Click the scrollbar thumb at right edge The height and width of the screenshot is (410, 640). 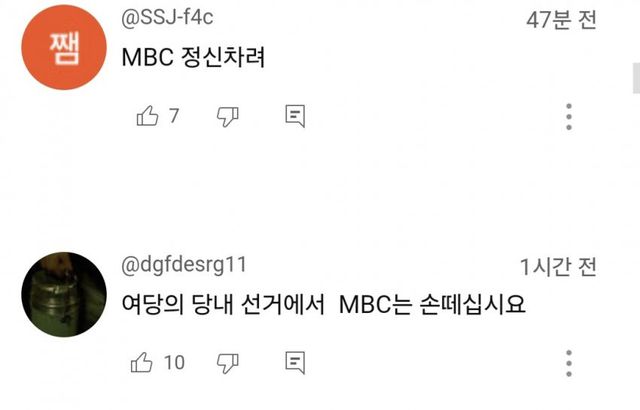click(x=636, y=78)
